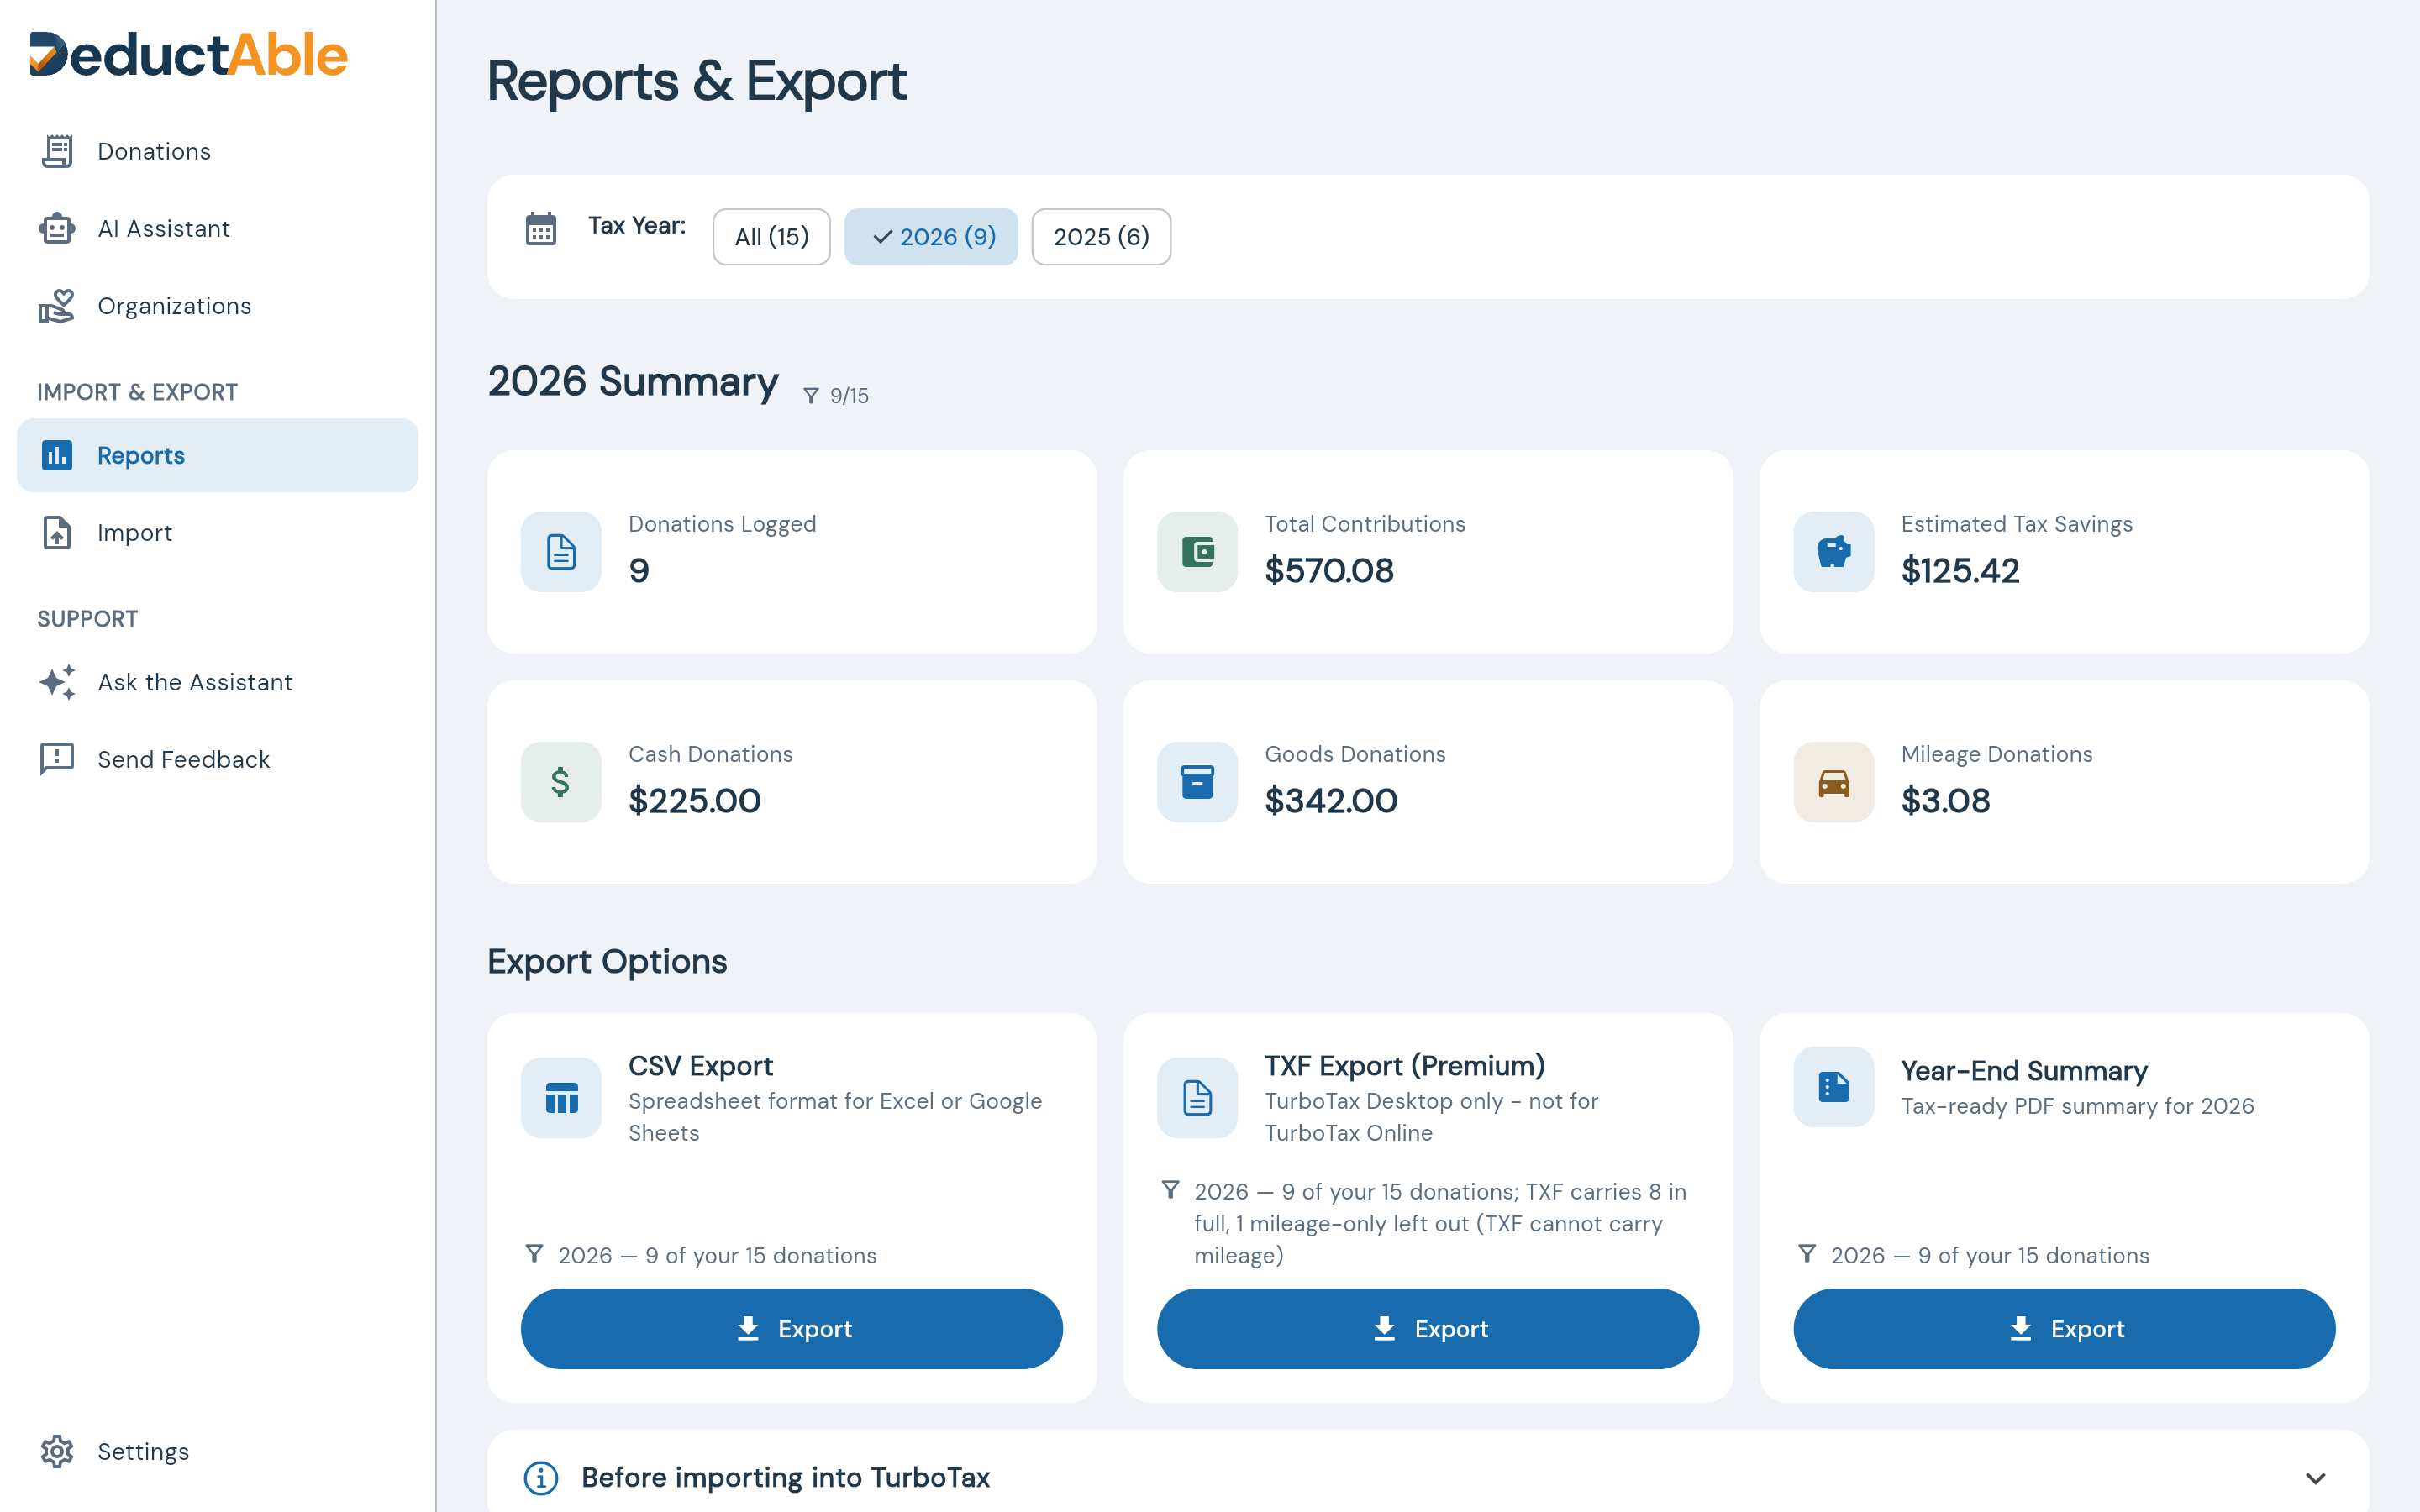Click the DeductAble logo
Viewport: 2420px width, 1512px height.
(x=188, y=55)
